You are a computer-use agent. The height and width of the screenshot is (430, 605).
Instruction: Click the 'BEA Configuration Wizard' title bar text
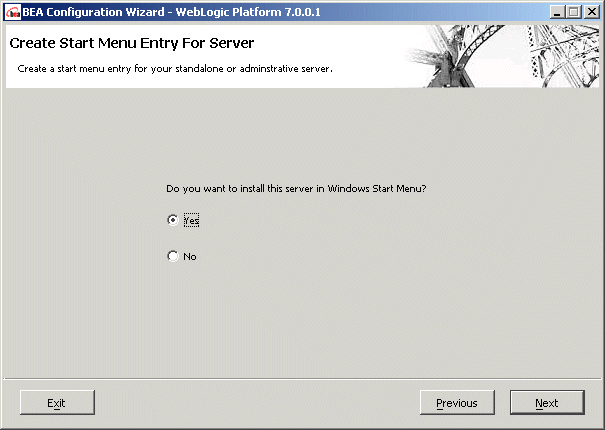point(171,12)
